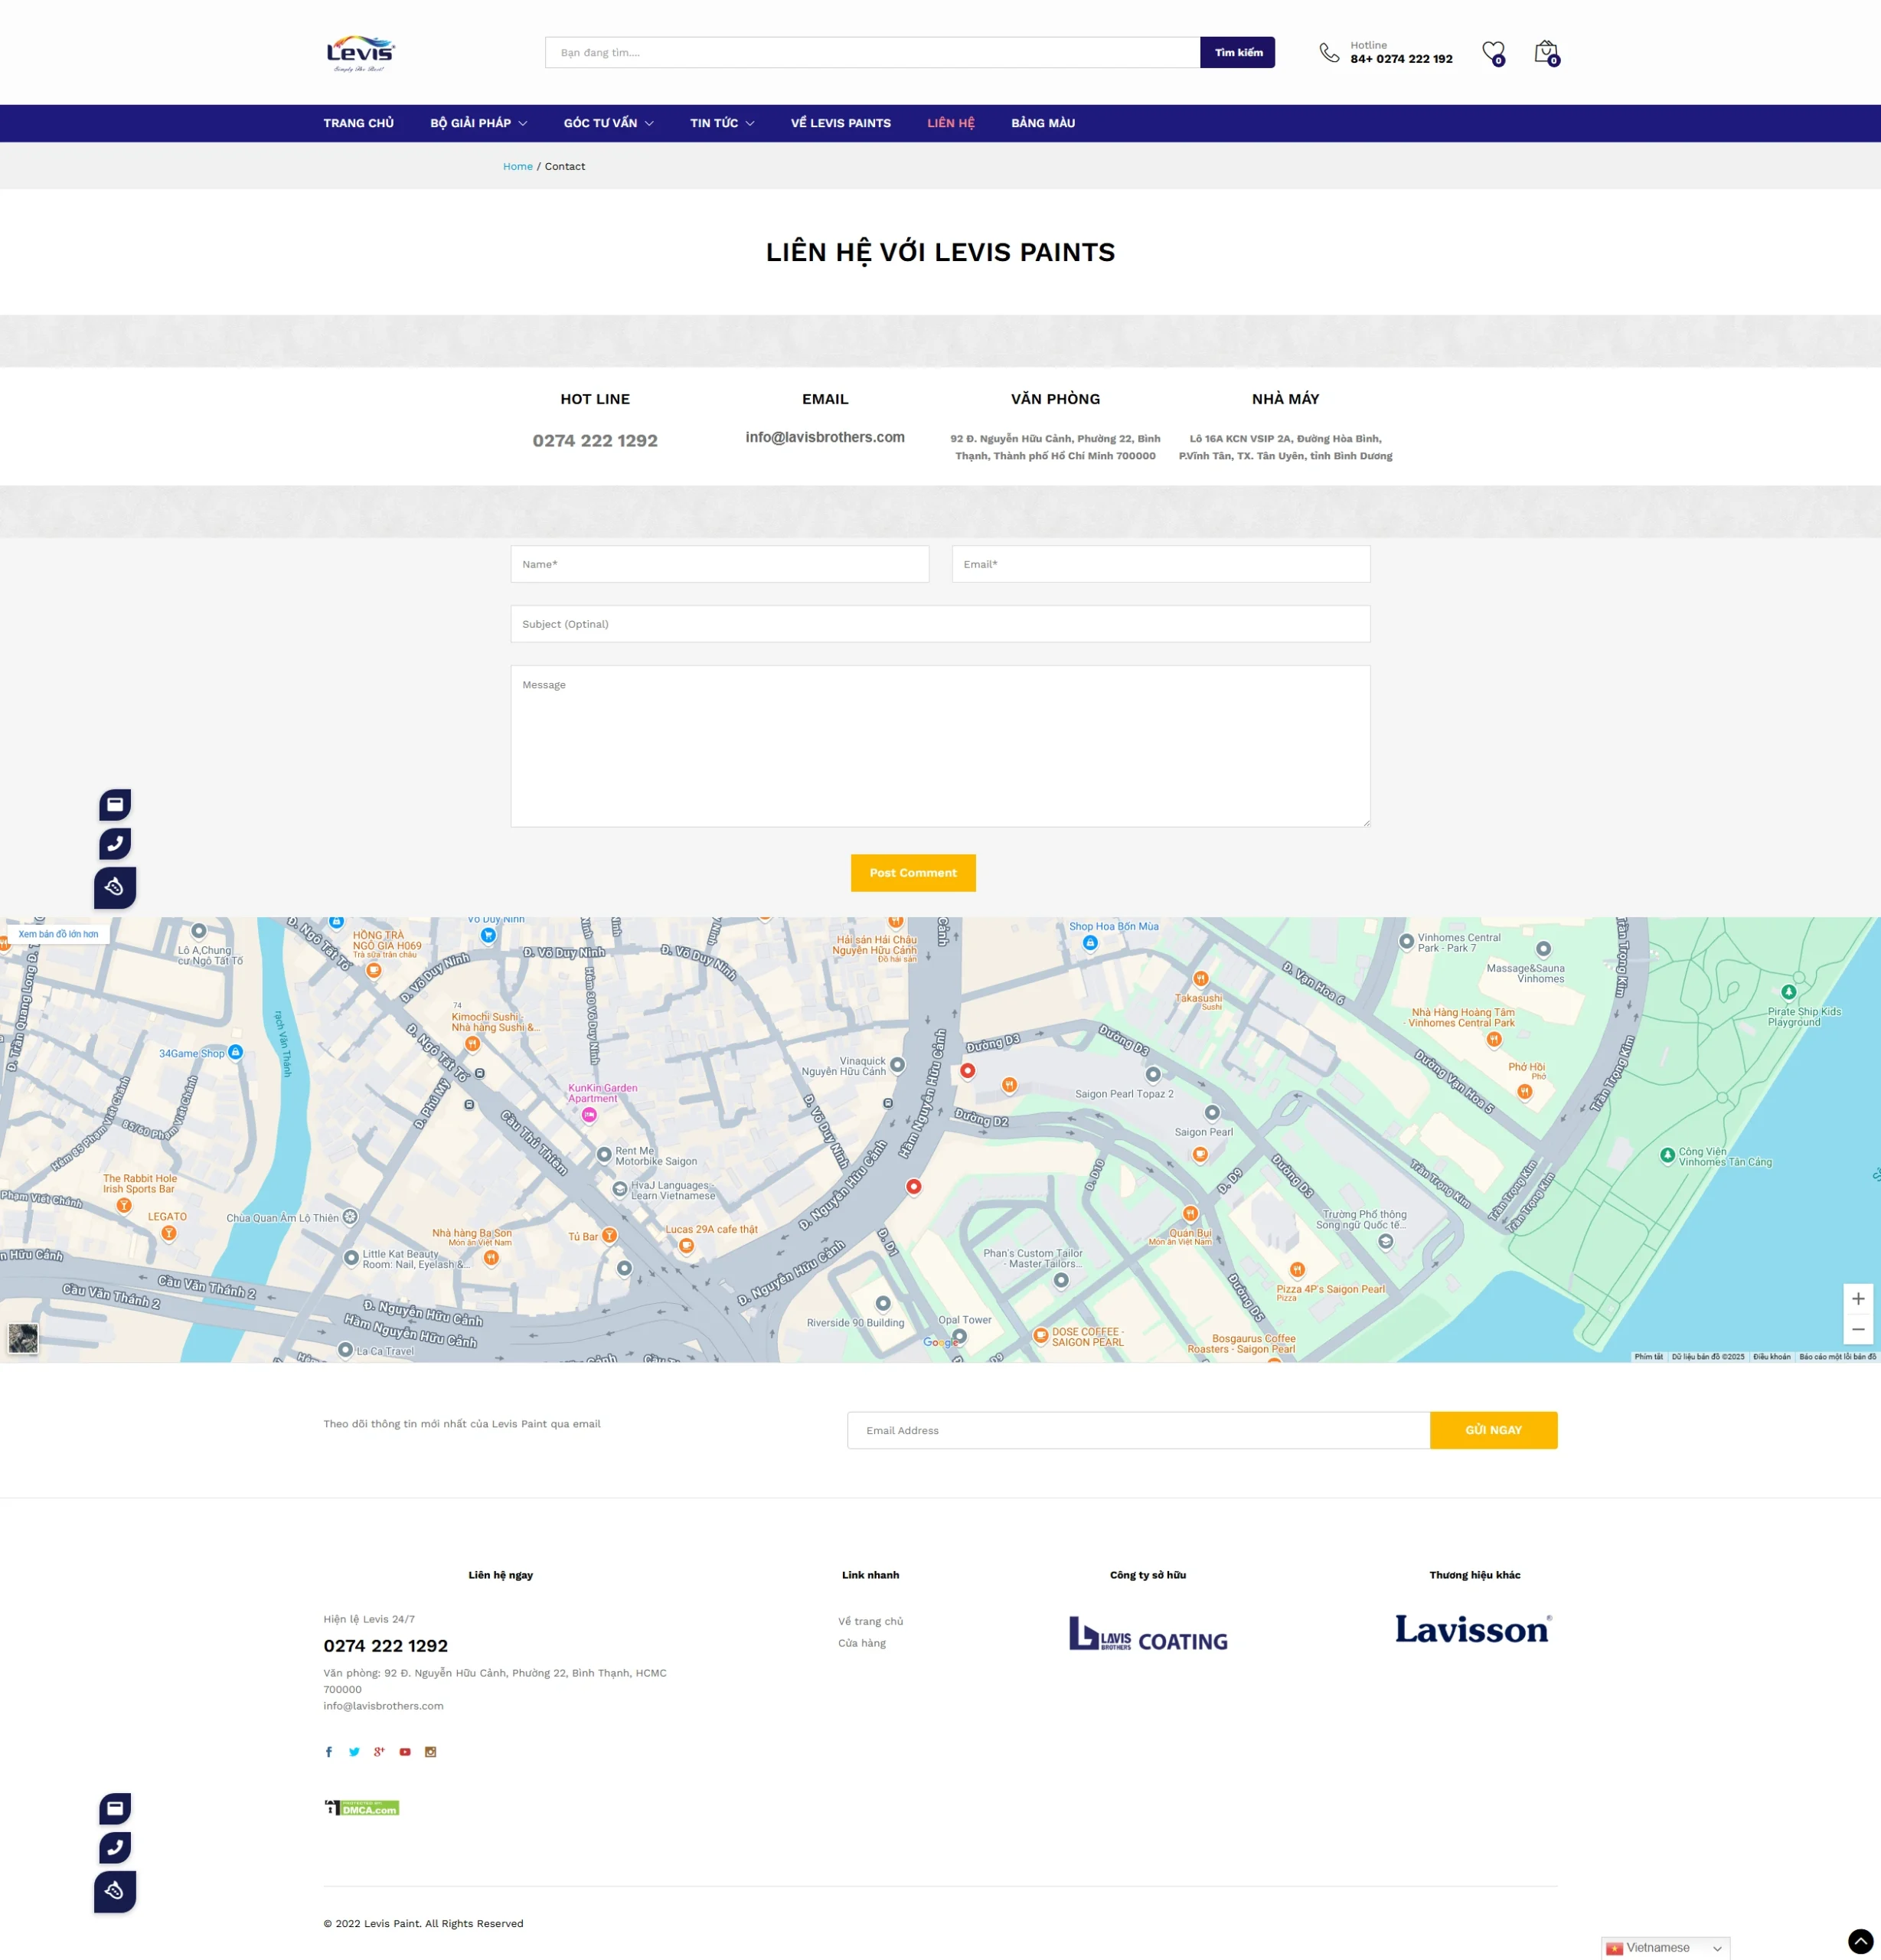Click the Tìm kiếm search button
Viewport: 1881px width, 1960px height.
[1238, 53]
